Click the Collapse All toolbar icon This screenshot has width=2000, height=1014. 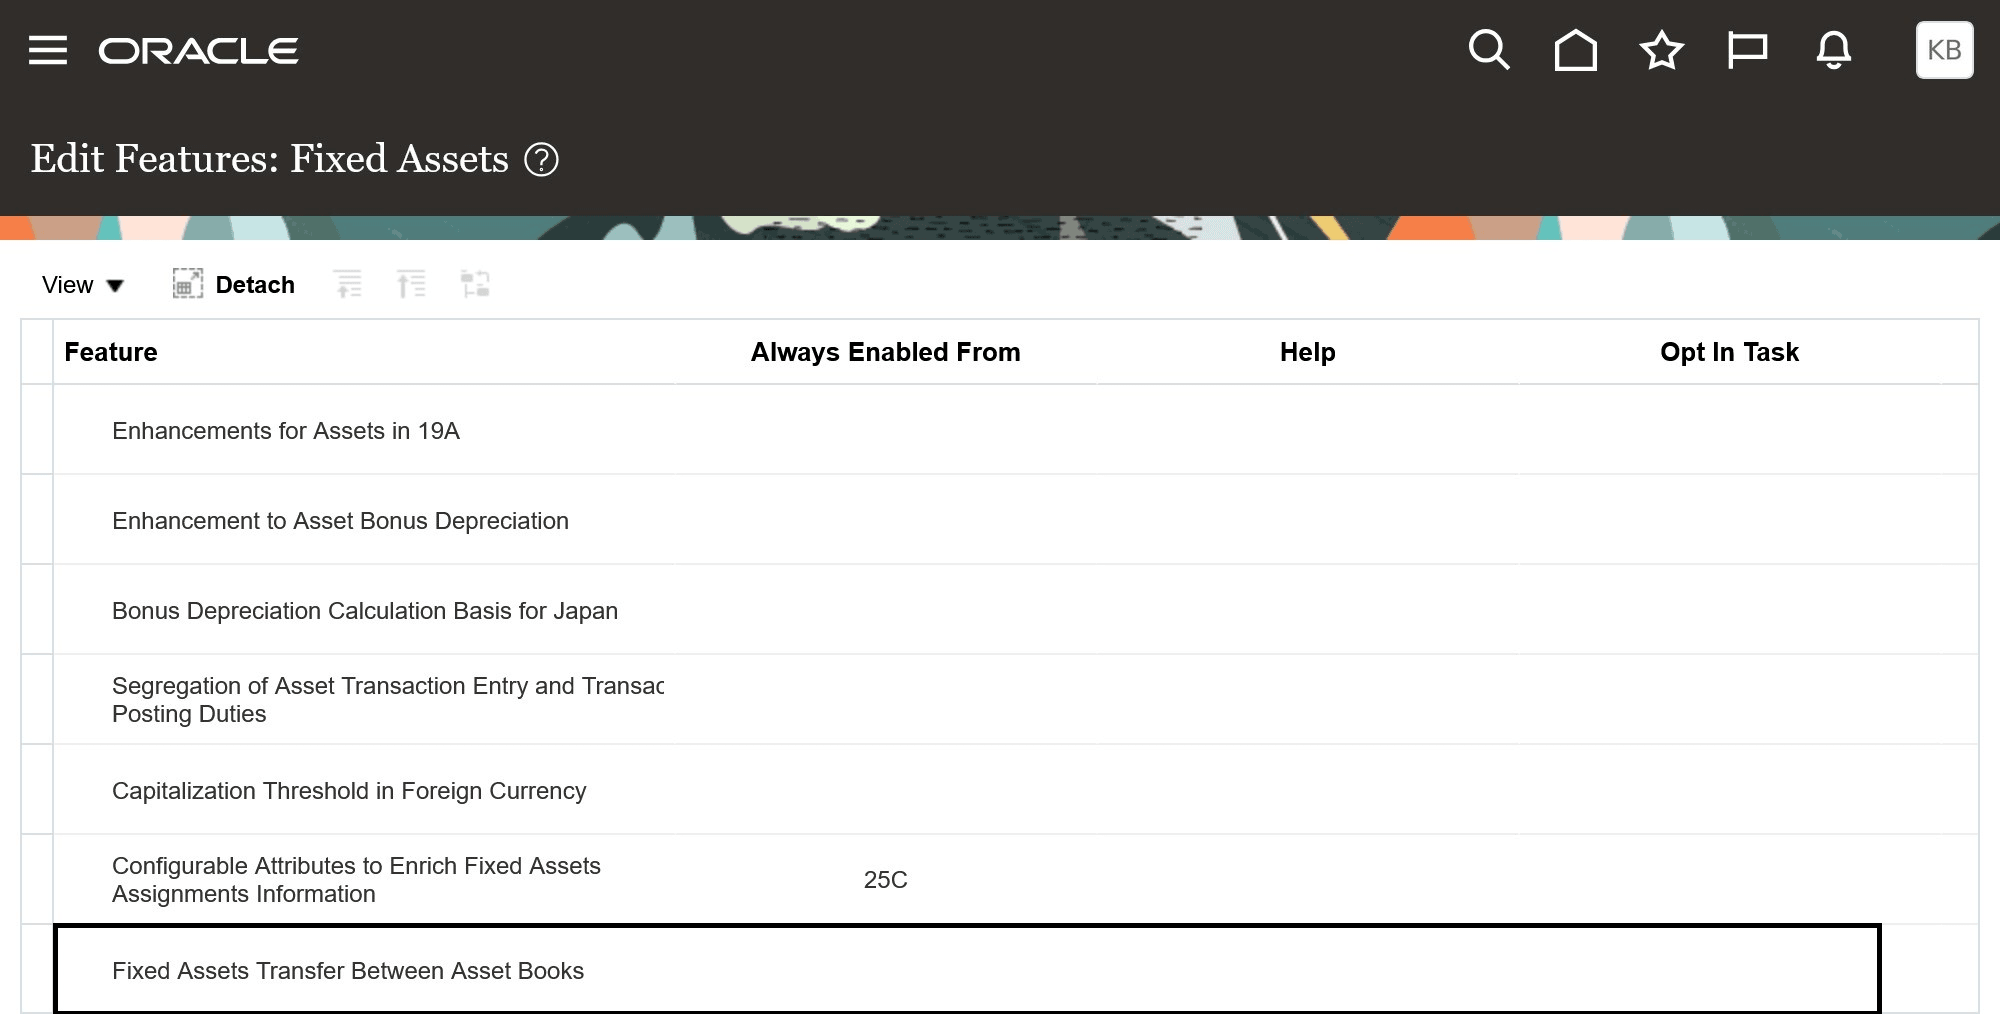[x=348, y=284]
